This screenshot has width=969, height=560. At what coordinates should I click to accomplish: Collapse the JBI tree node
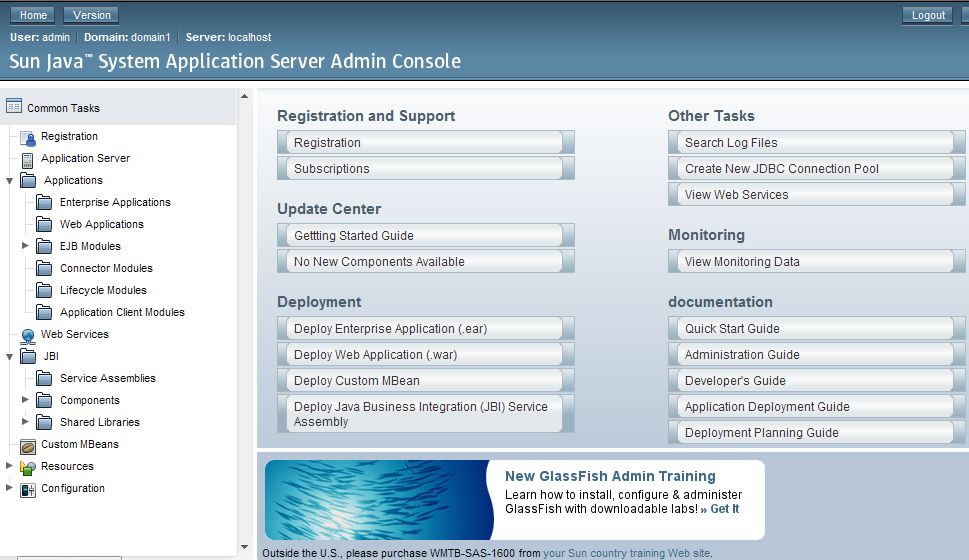tap(9, 357)
